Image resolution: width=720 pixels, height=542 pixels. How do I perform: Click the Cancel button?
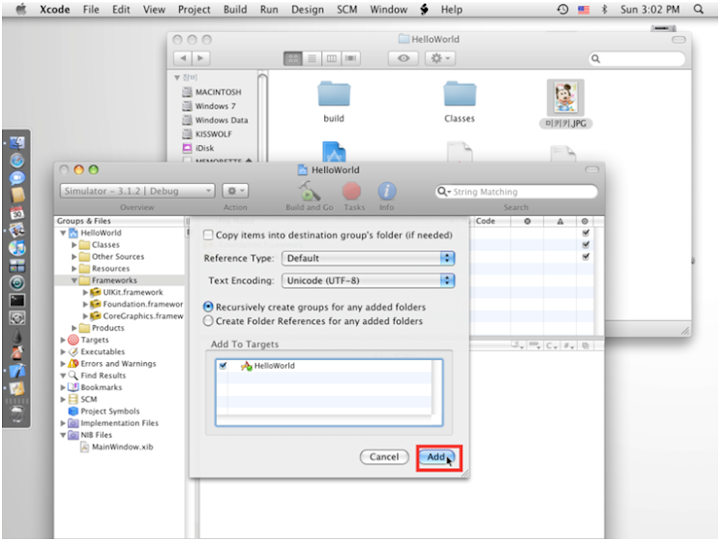pyautogui.click(x=384, y=457)
